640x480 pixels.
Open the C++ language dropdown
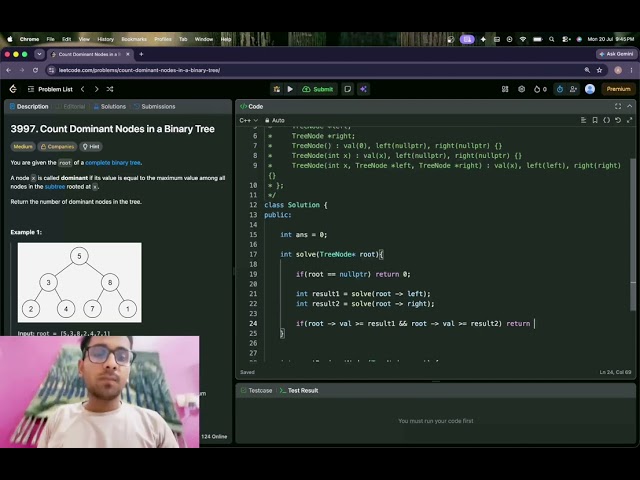pyautogui.click(x=249, y=120)
